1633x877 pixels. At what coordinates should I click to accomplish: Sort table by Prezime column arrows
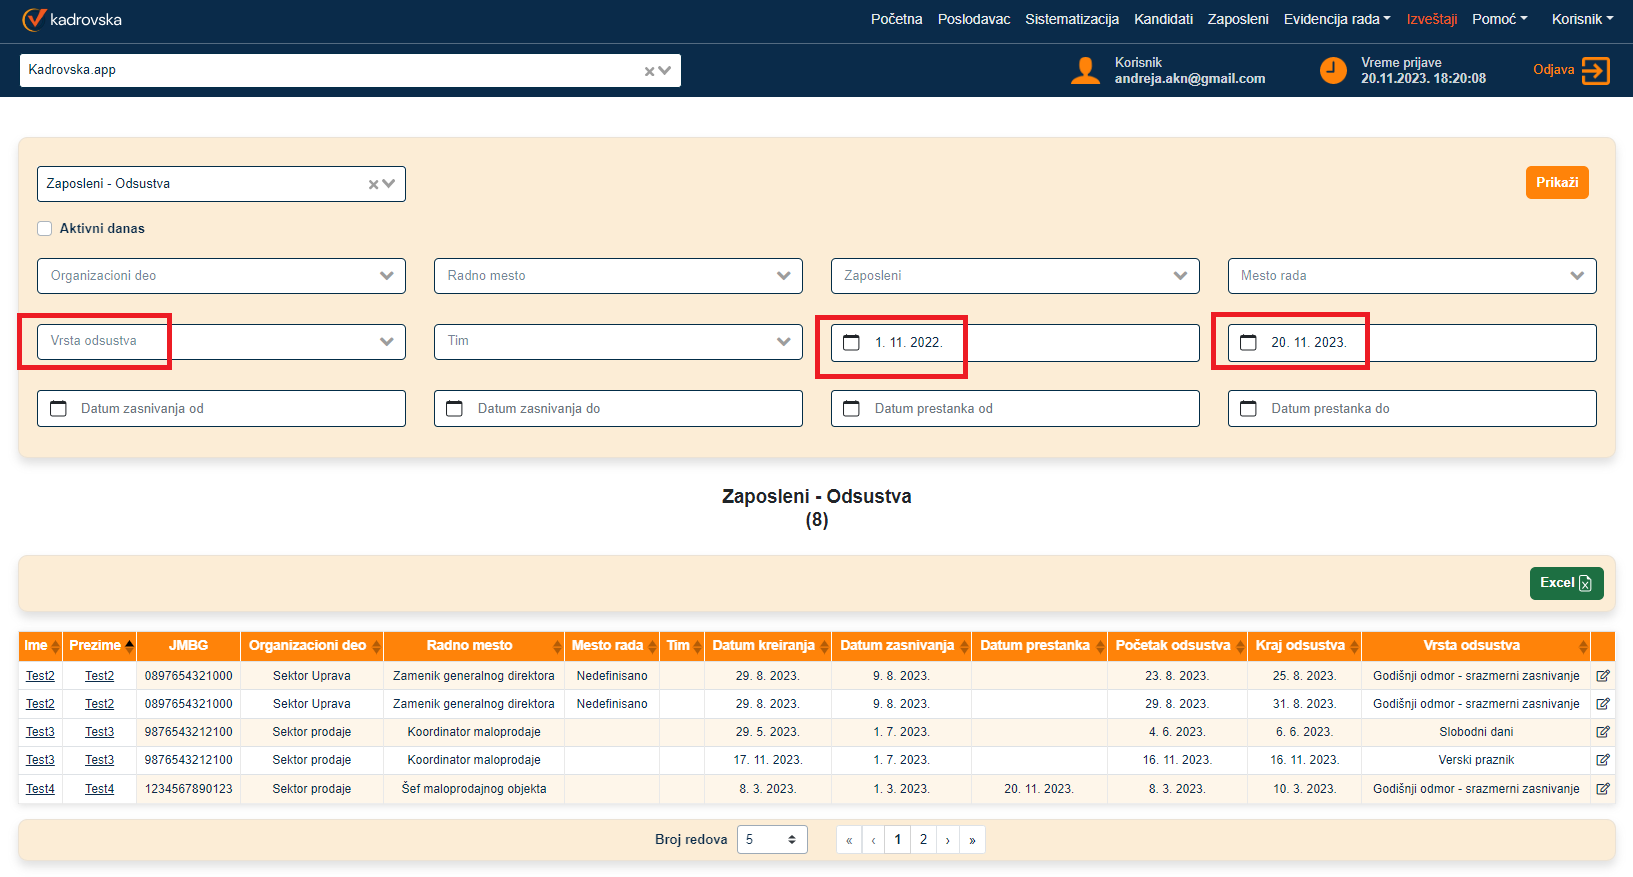tap(129, 646)
